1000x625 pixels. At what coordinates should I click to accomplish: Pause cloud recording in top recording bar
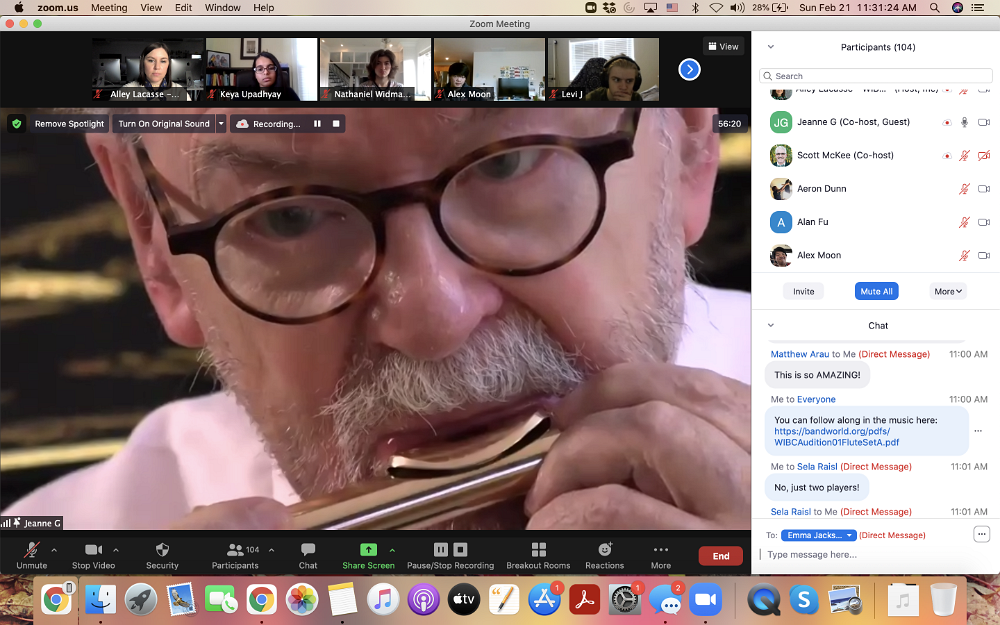click(317, 124)
